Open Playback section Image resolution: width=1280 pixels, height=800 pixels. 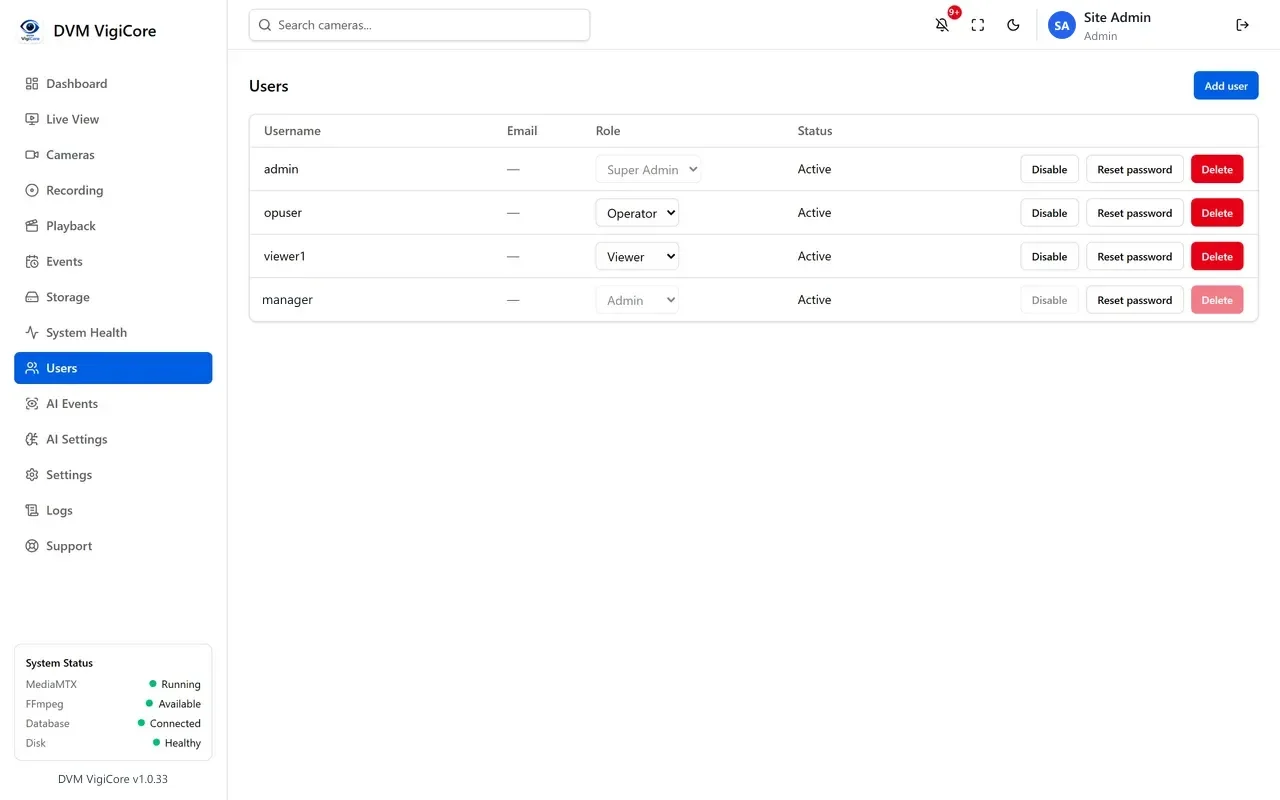tap(113, 226)
